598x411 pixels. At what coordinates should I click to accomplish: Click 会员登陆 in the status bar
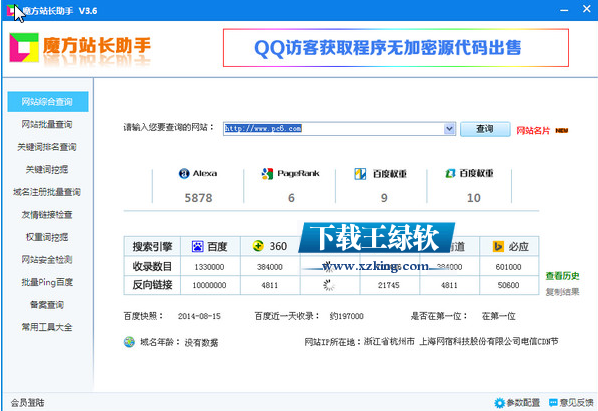click(27, 403)
